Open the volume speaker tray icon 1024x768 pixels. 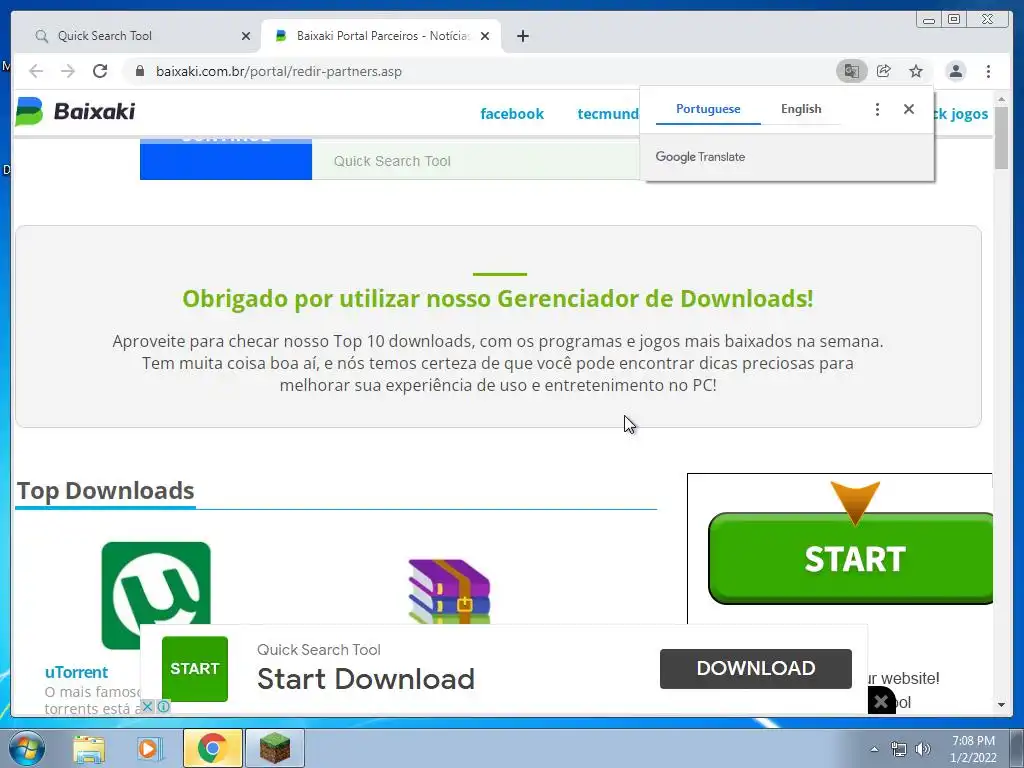click(922, 749)
